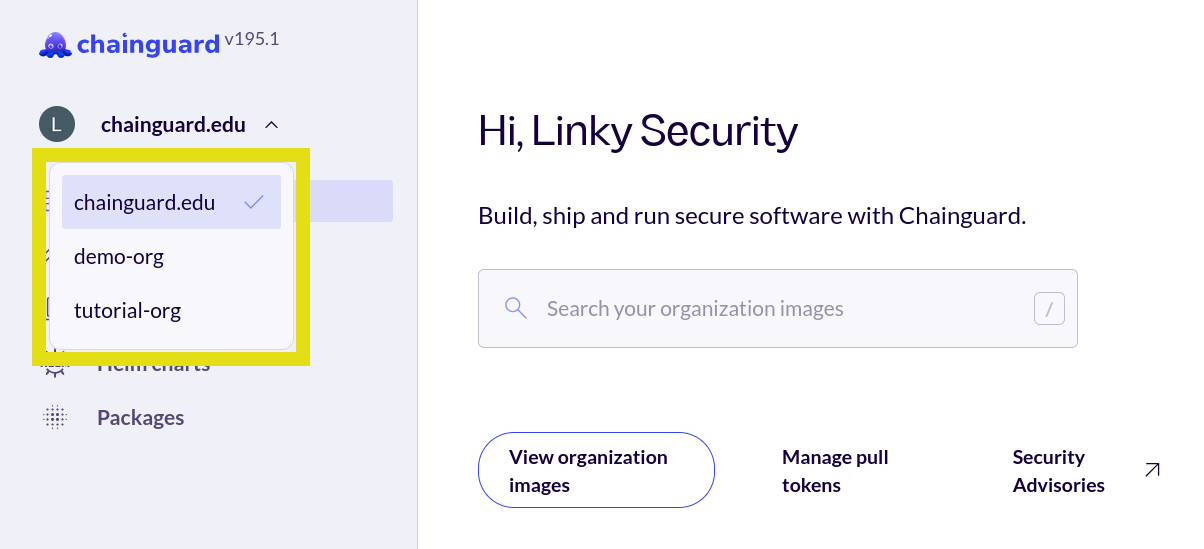
Task: Switch to the tutorial-org organization
Action: point(127,311)
